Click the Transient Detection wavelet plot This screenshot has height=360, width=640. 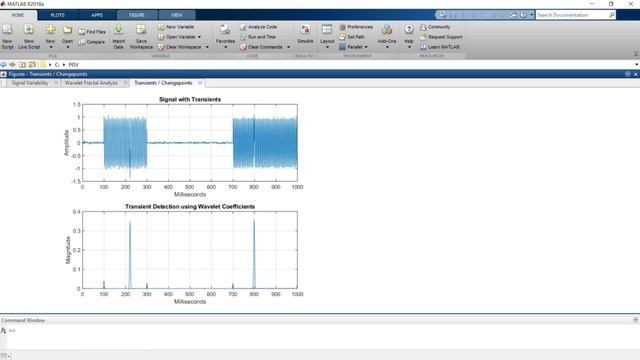190,250
